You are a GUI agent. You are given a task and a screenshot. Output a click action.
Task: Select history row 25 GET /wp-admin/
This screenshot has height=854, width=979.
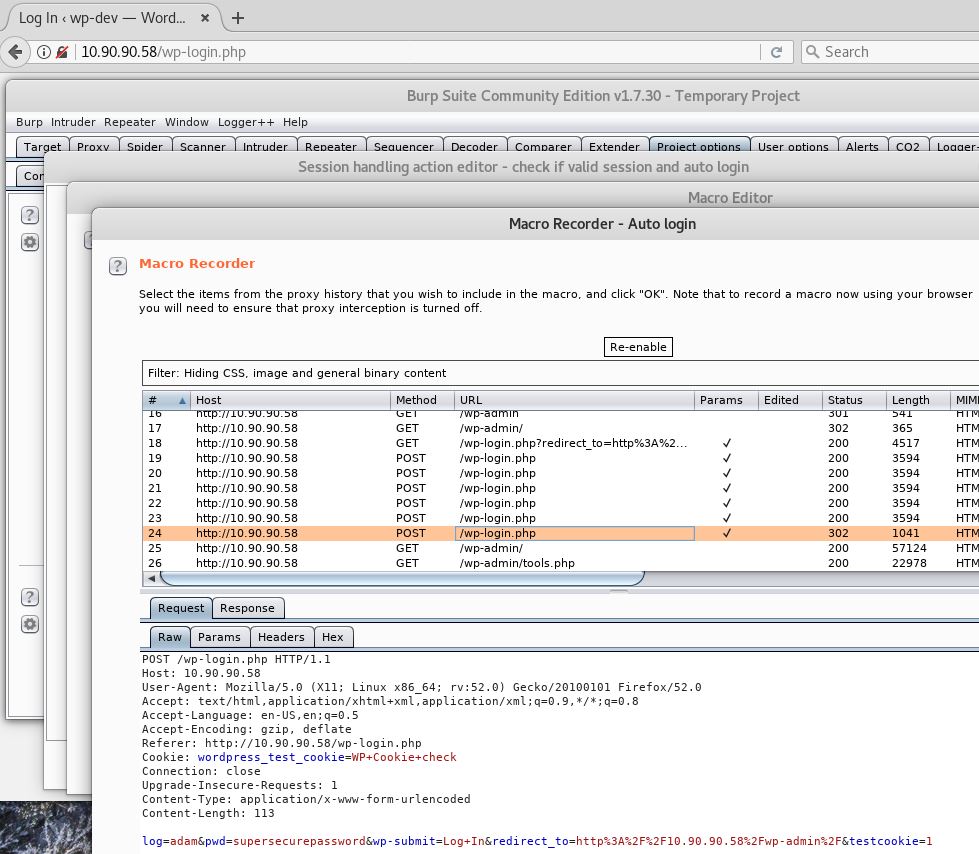[560, 548]
